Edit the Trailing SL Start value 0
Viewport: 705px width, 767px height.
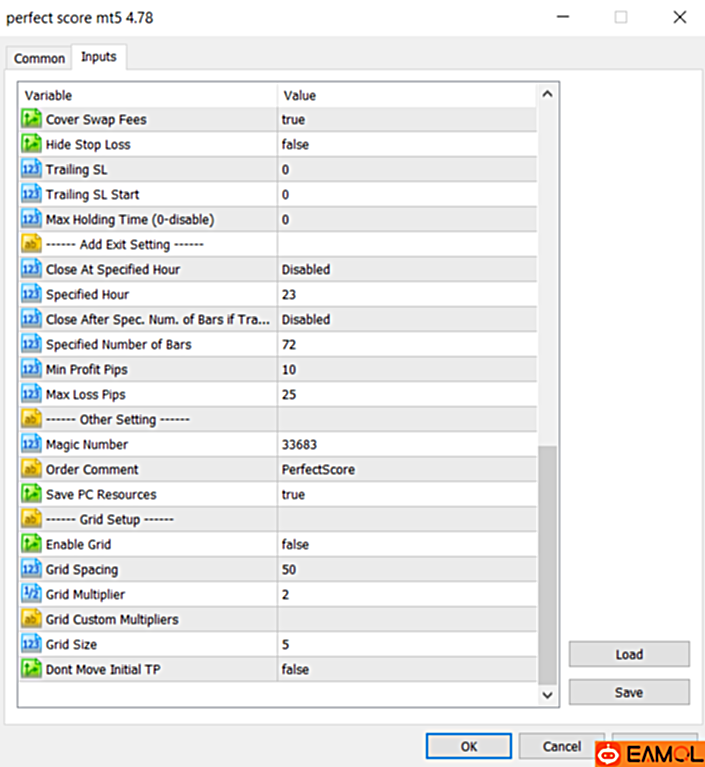407,194
